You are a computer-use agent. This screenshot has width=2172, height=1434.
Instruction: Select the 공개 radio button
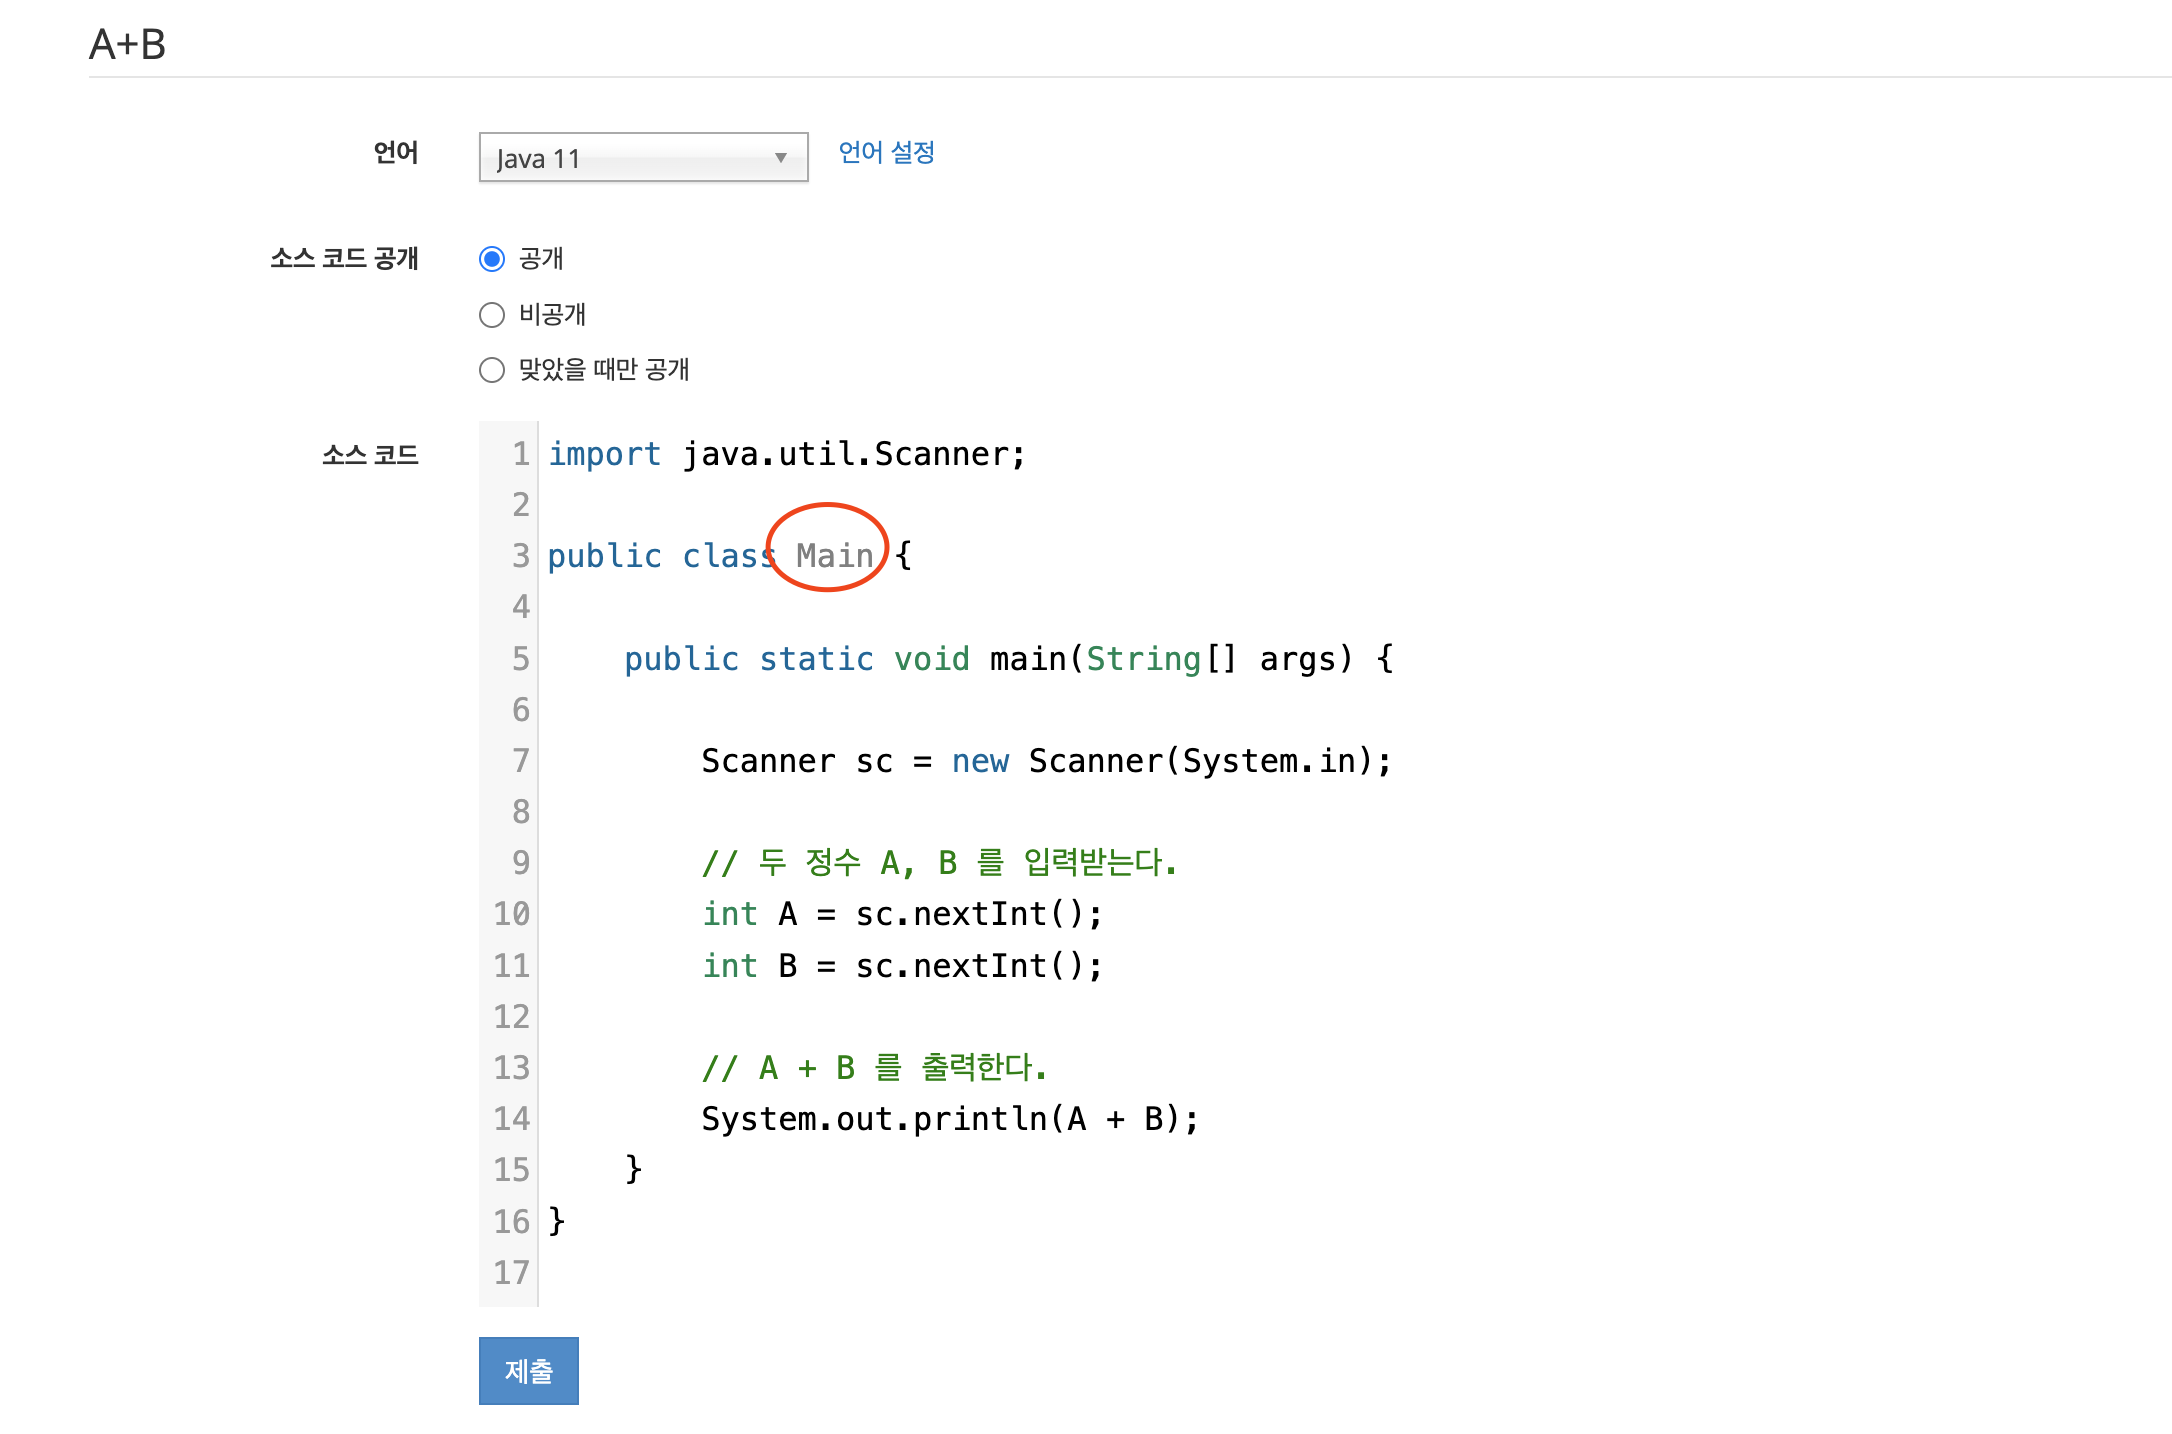coord(492,259)
